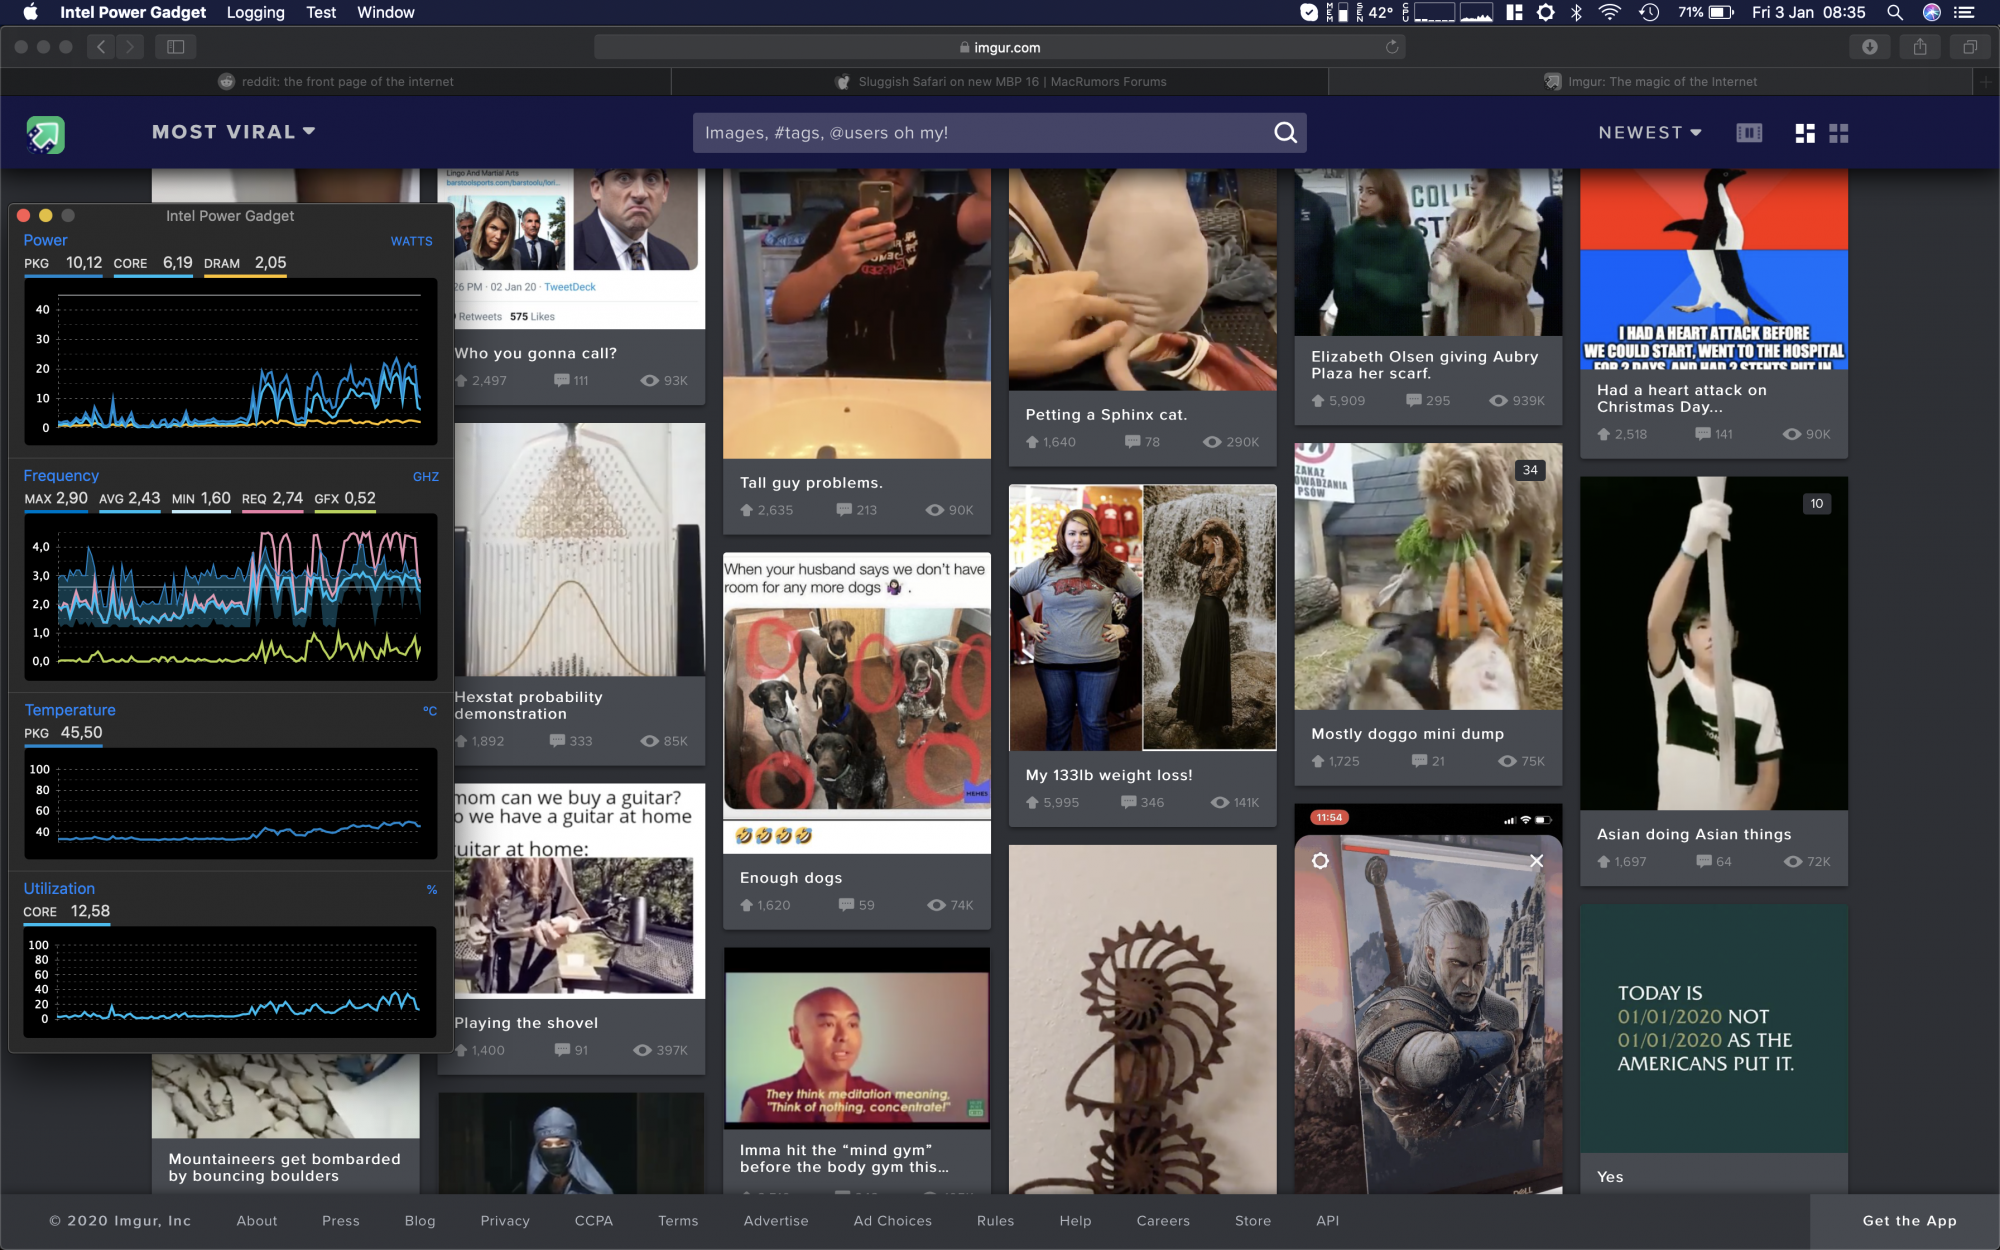Switch to reddit front page tab
This screenshot has width=2000, height=1250.
click(336, 82)
